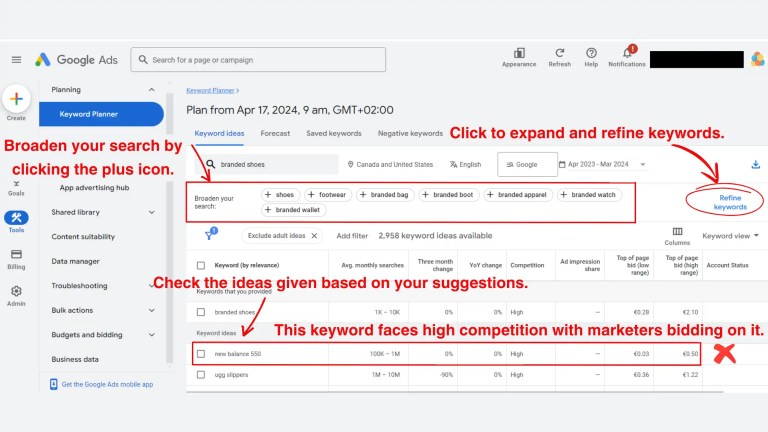Click the 'branded shoes' keyword search box

267,165
